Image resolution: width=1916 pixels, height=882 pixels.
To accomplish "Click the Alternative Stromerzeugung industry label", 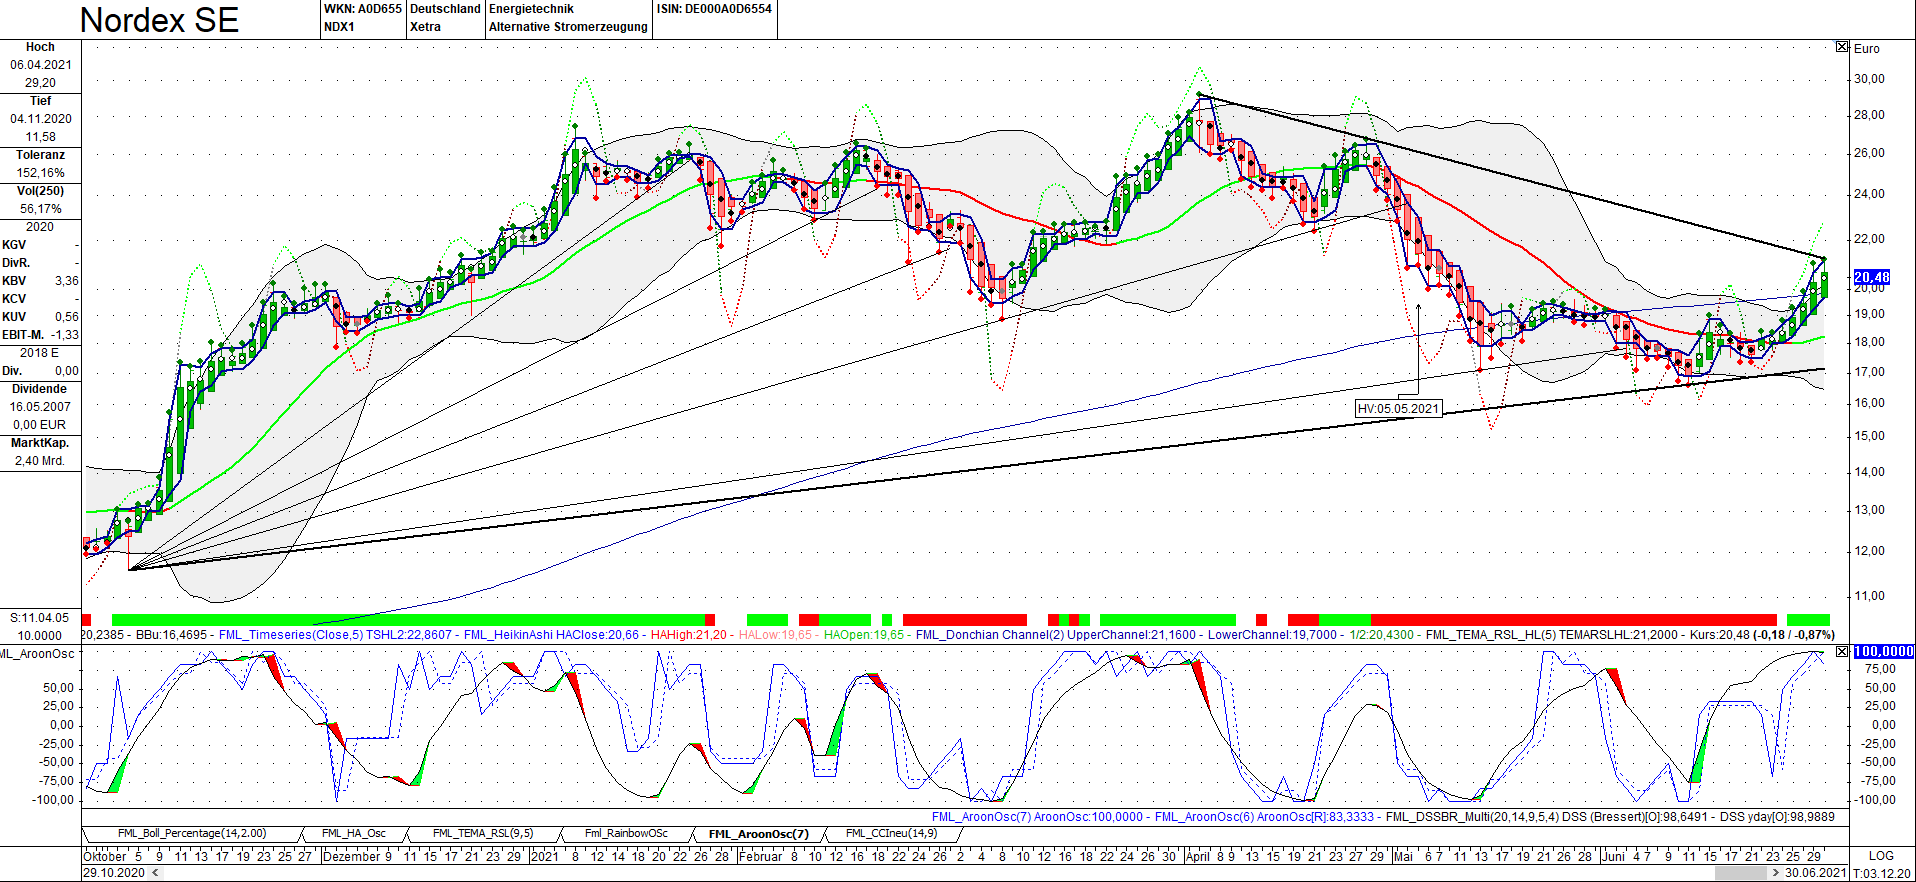I will click(x=568, y=27).
